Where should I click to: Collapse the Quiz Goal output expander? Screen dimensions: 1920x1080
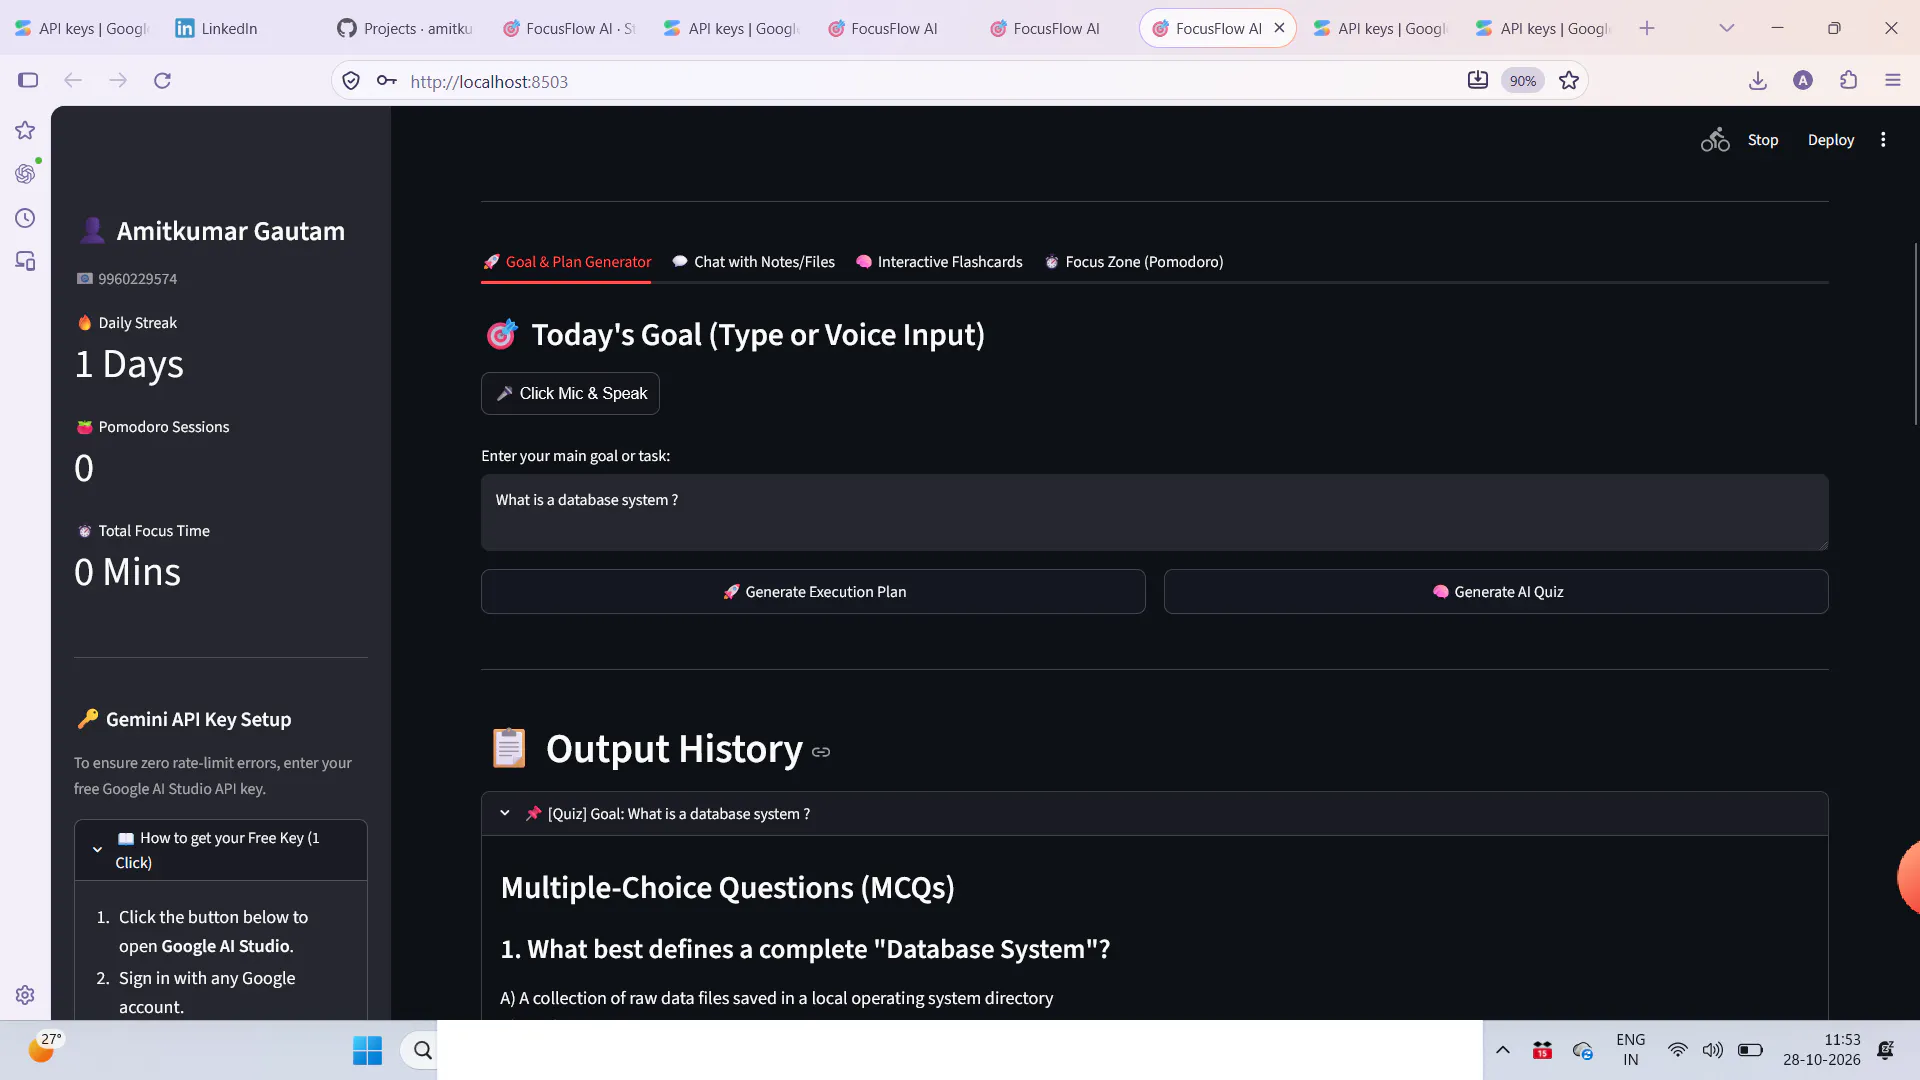coord(1155,814)
